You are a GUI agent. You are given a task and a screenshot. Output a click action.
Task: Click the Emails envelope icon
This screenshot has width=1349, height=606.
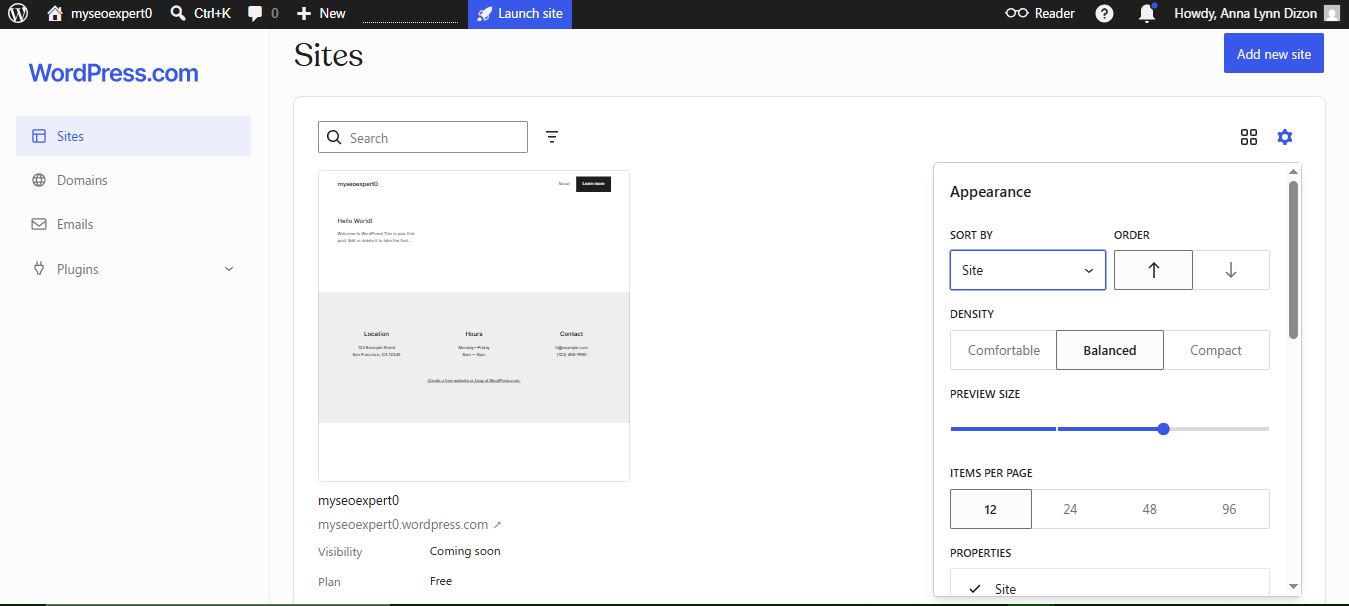(39, 224)
